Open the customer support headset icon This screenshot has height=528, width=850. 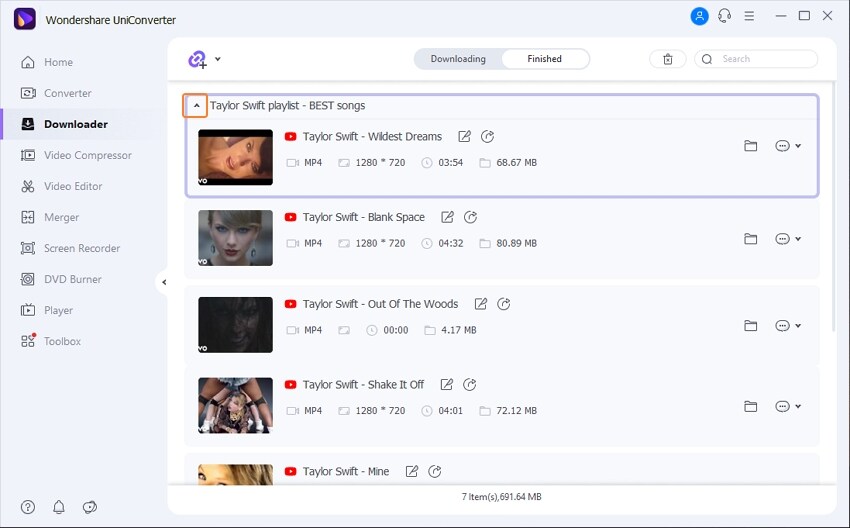coord(724,16)
